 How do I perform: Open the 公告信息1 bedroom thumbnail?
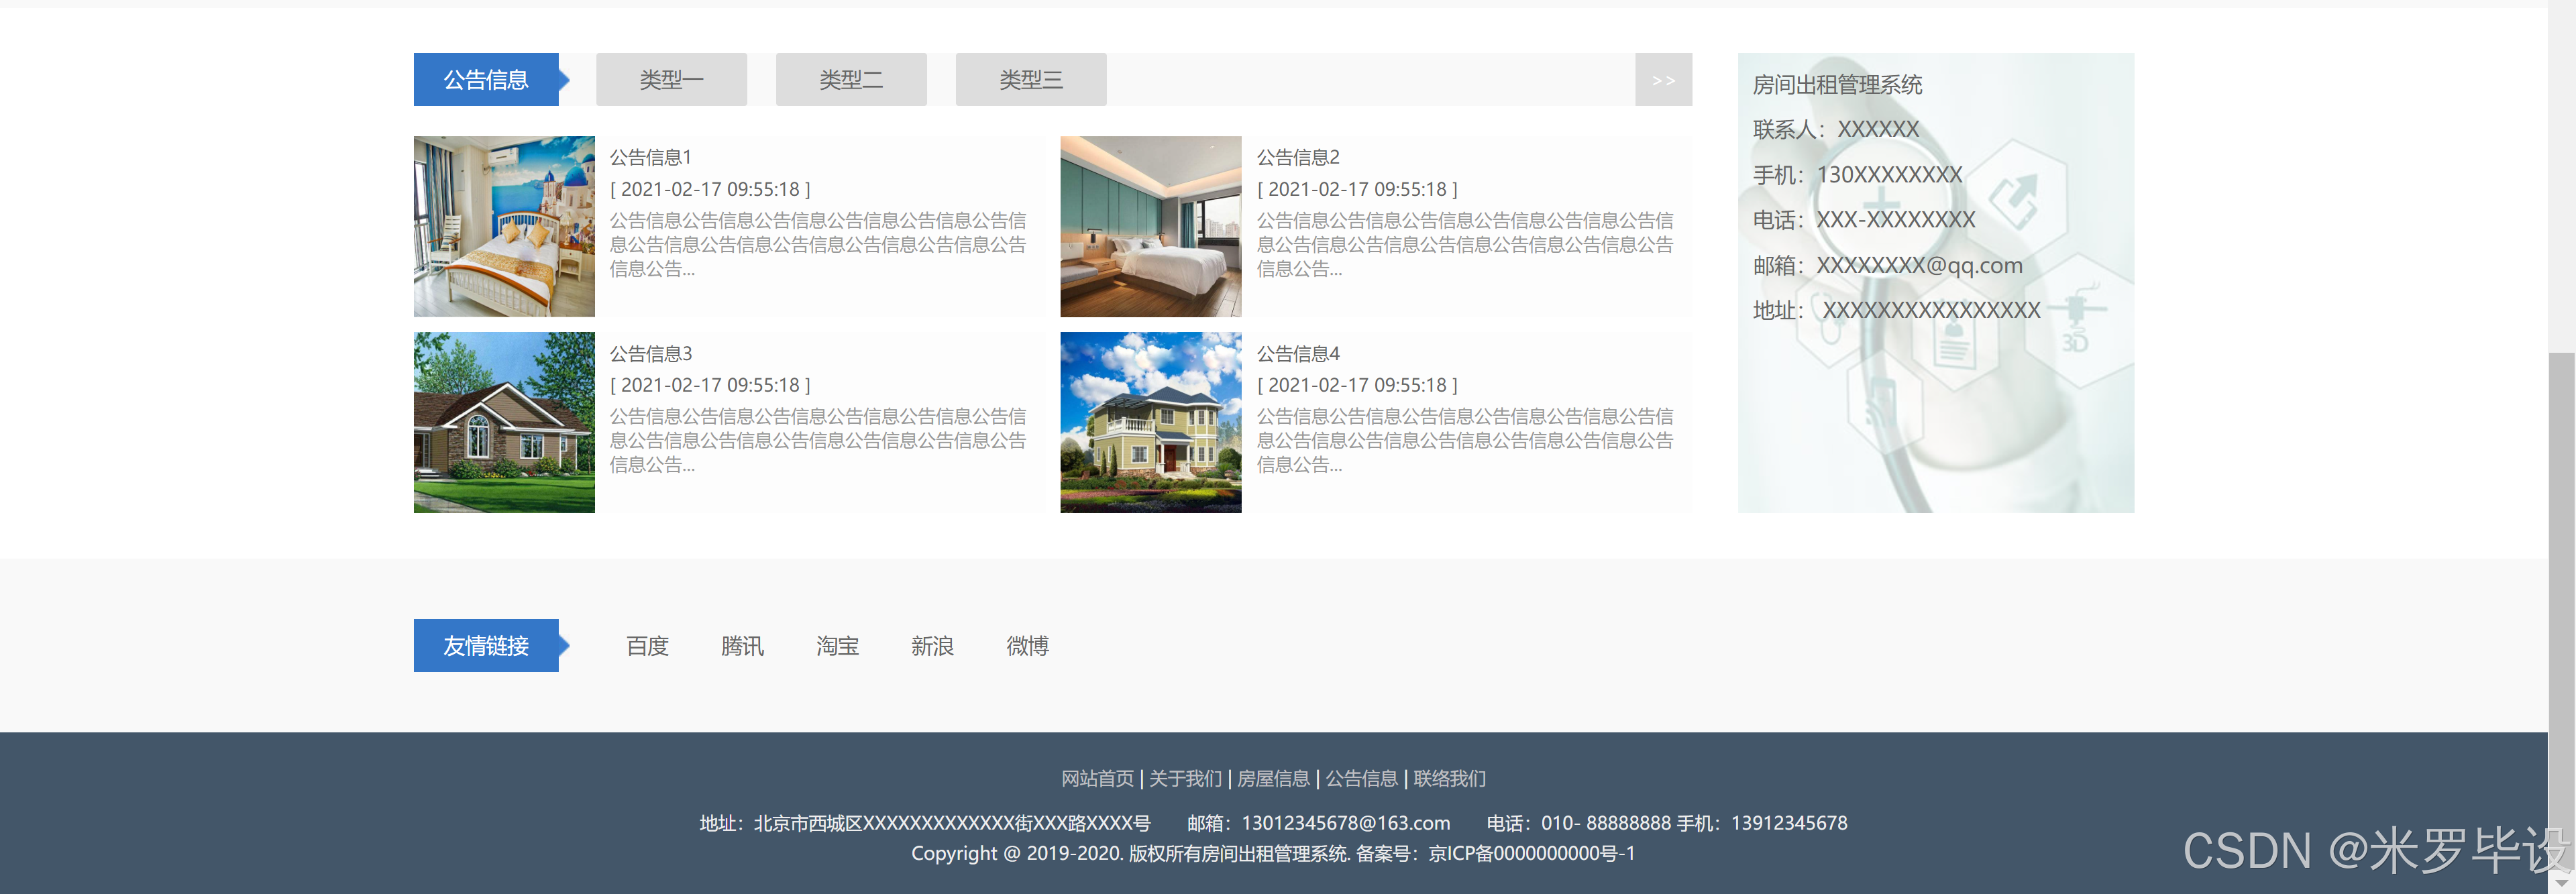tap(504, 226)
